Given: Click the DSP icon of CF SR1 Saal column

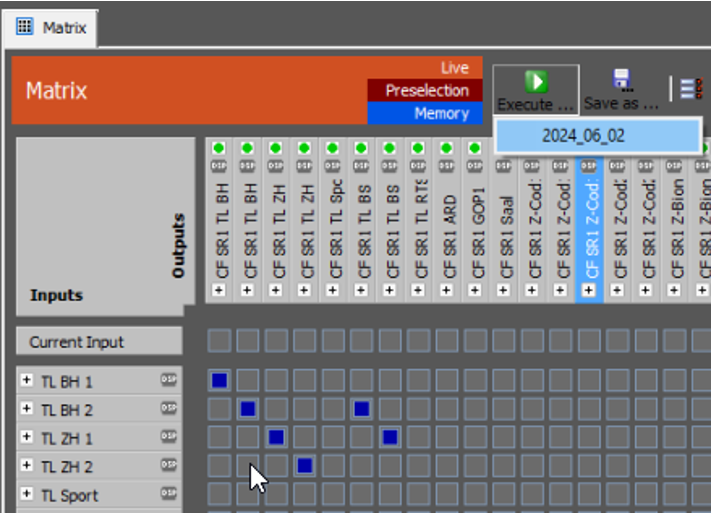Looking at the screenshot, I should click(503, 166).
